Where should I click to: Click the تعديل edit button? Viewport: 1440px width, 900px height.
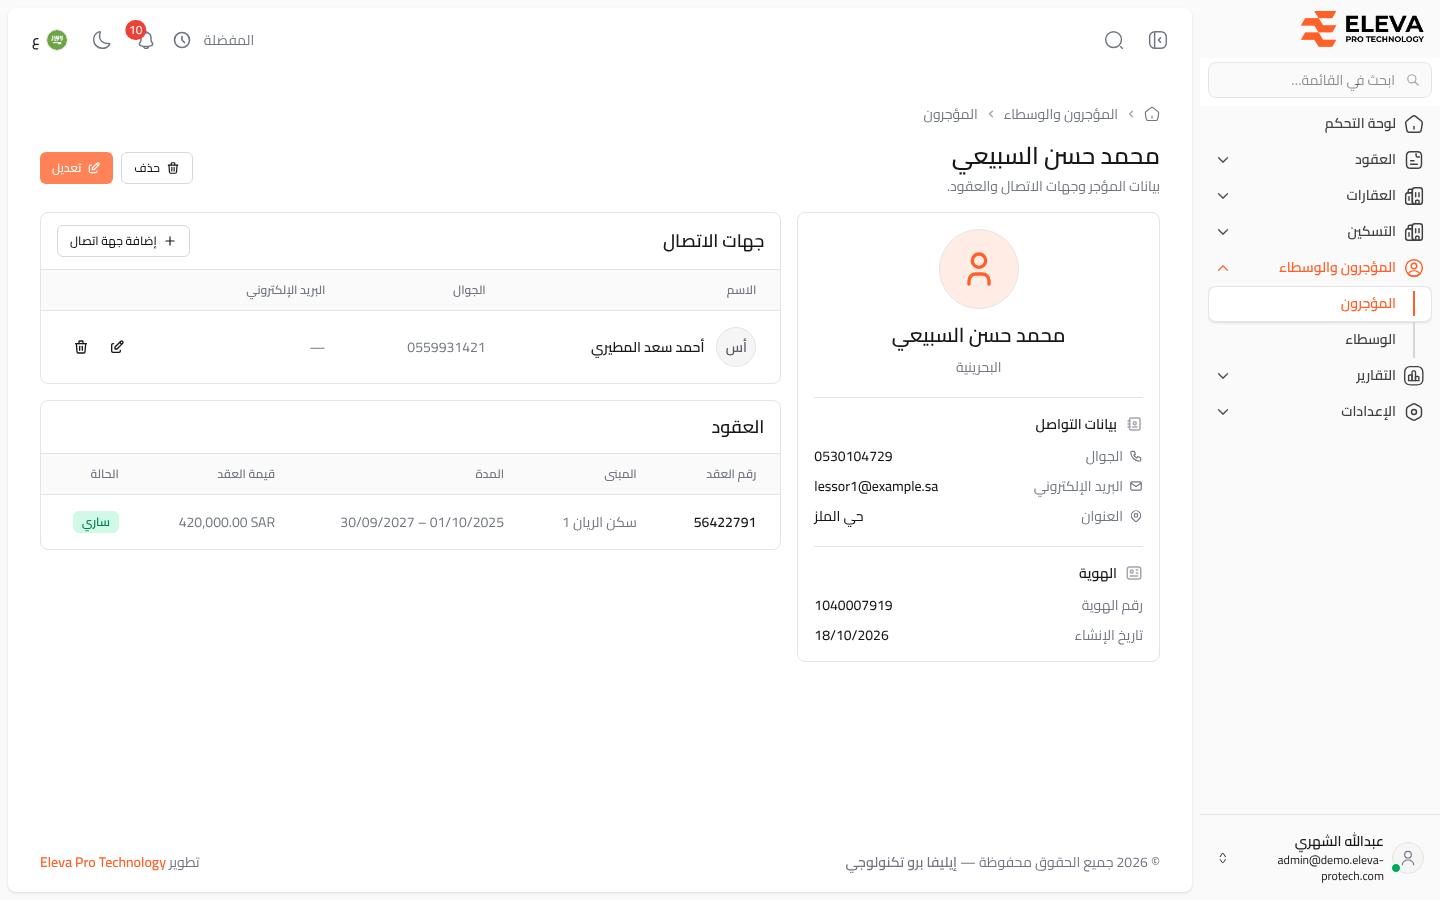pos(76,168)
